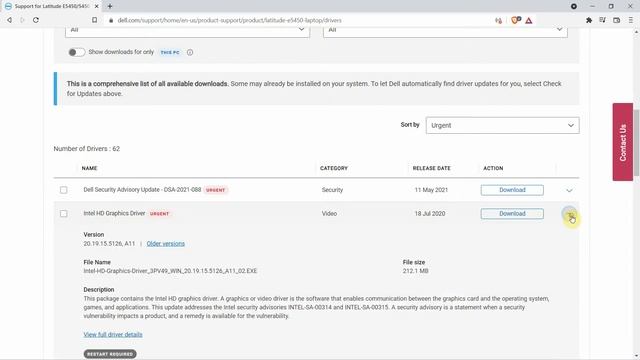Screen dimensions: 640x360
Task: Tick the Dell Security Advisory Update checkbox
Action: click(64, 190)
